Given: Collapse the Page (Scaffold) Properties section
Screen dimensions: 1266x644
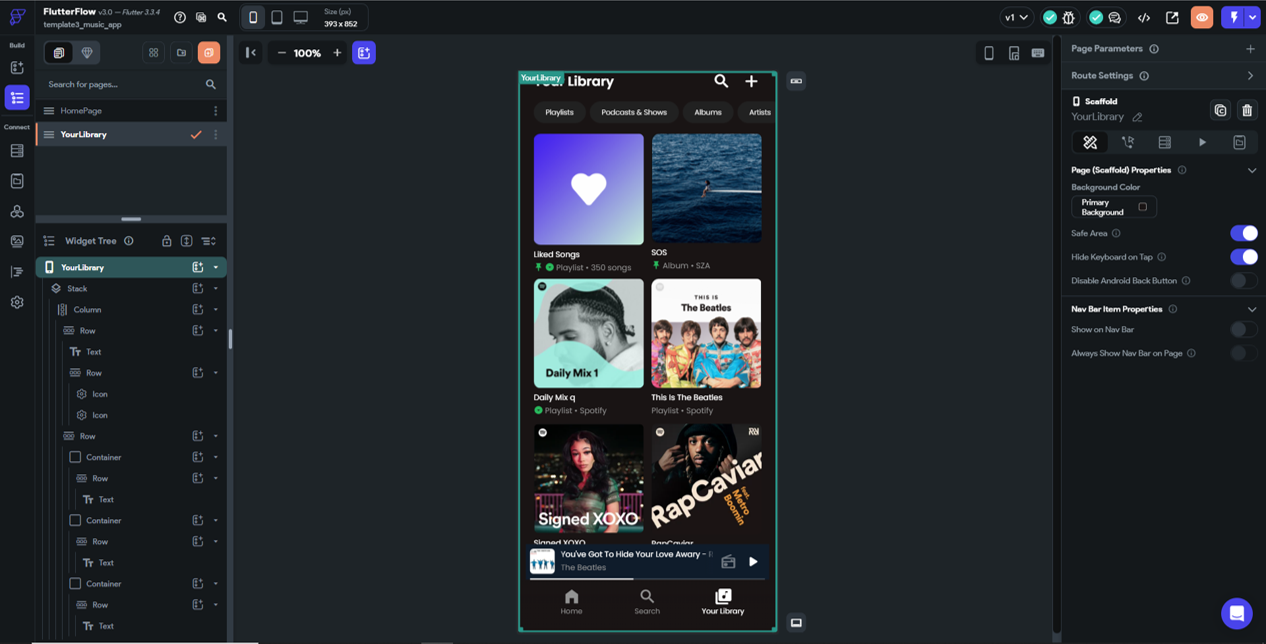Looking at the screenshot, I should (1252, 170).
